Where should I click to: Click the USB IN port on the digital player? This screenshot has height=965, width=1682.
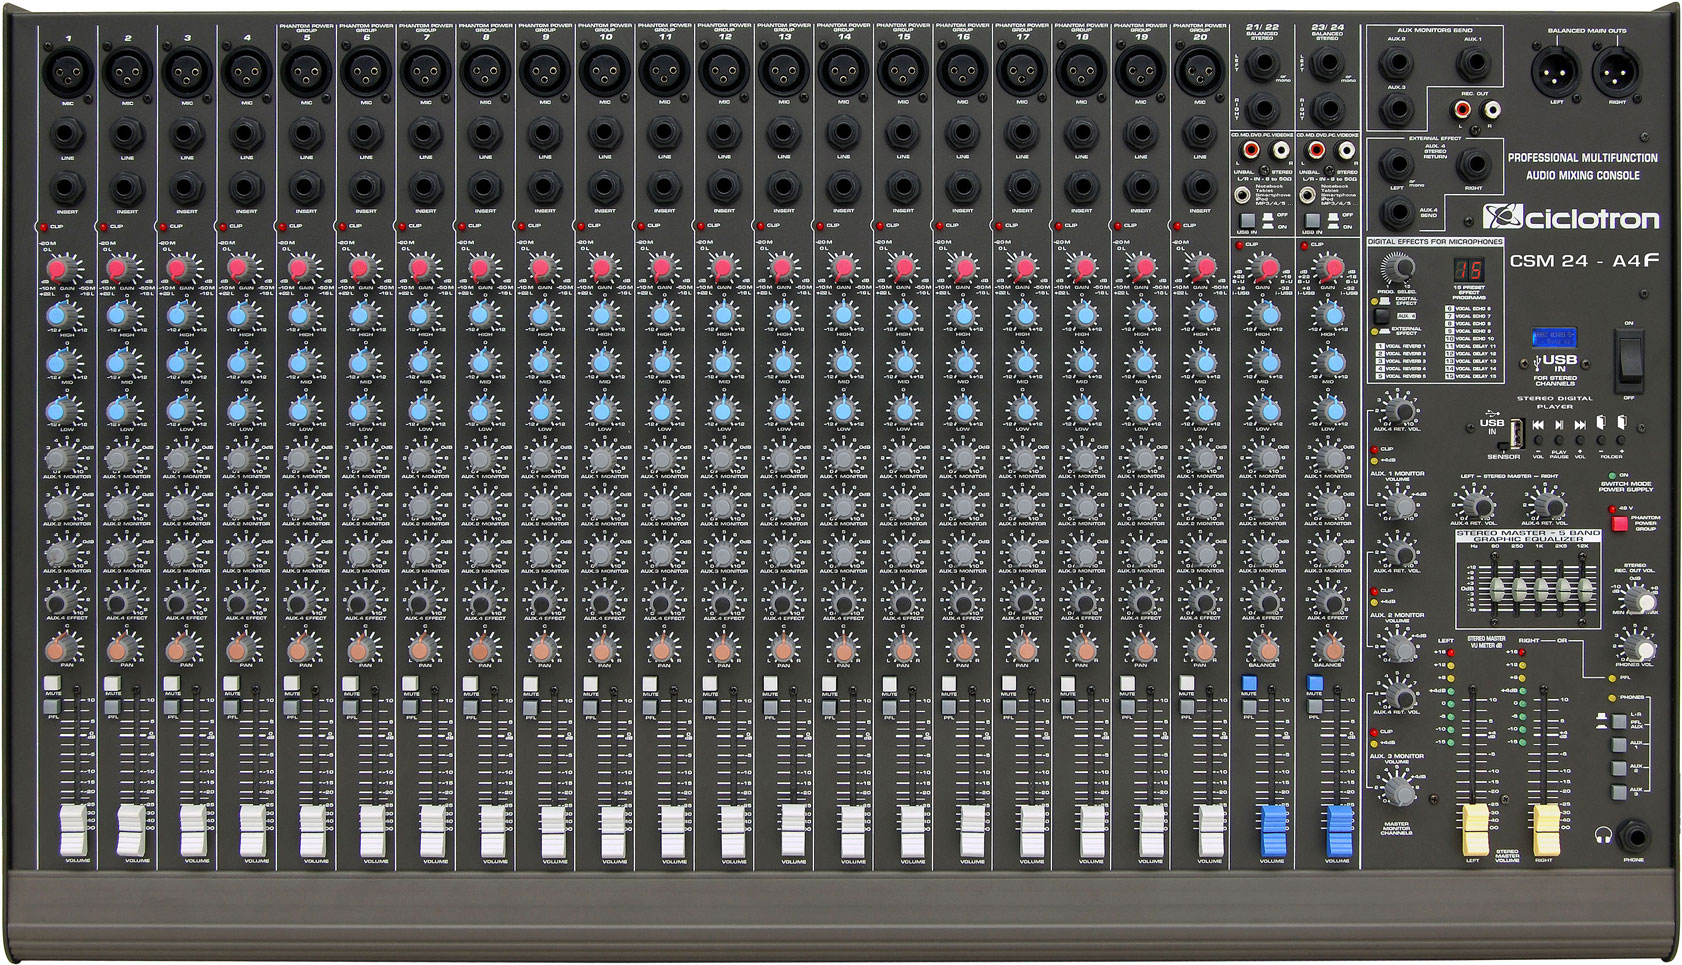coord(1517,434)
